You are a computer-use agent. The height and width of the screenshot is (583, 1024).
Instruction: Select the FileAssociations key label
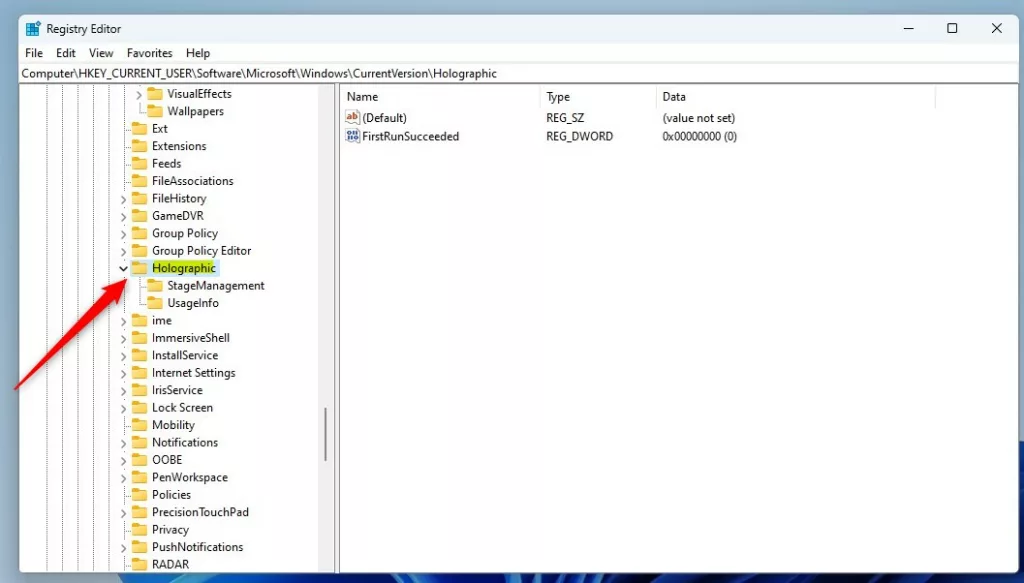(193, 181)
